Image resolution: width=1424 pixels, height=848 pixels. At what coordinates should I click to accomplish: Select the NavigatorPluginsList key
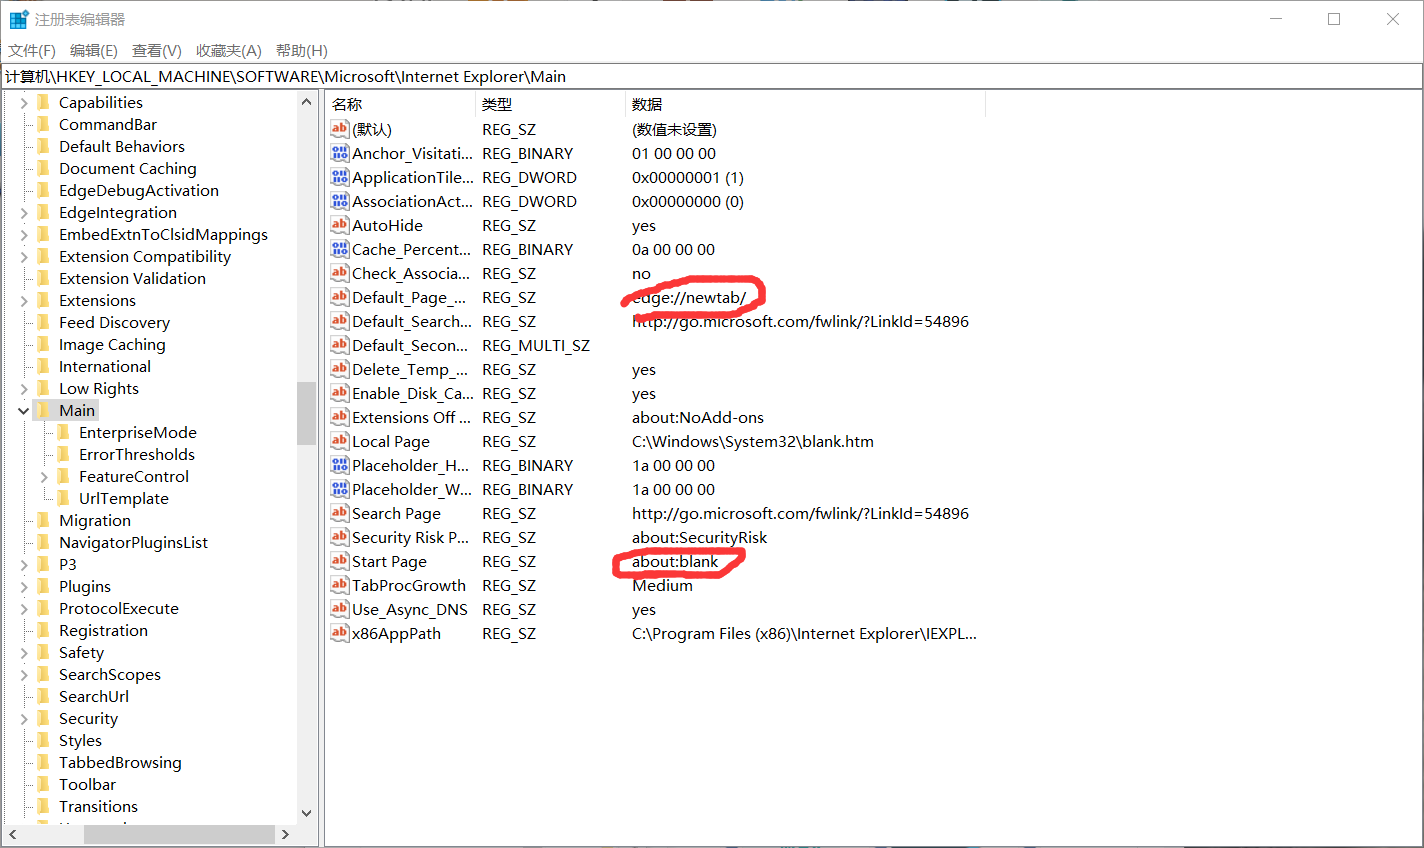[x=133, y=542]
